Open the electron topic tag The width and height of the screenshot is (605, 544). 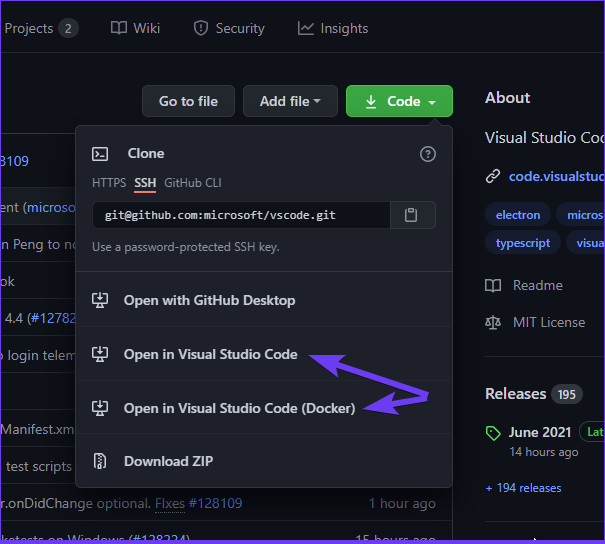518,215
